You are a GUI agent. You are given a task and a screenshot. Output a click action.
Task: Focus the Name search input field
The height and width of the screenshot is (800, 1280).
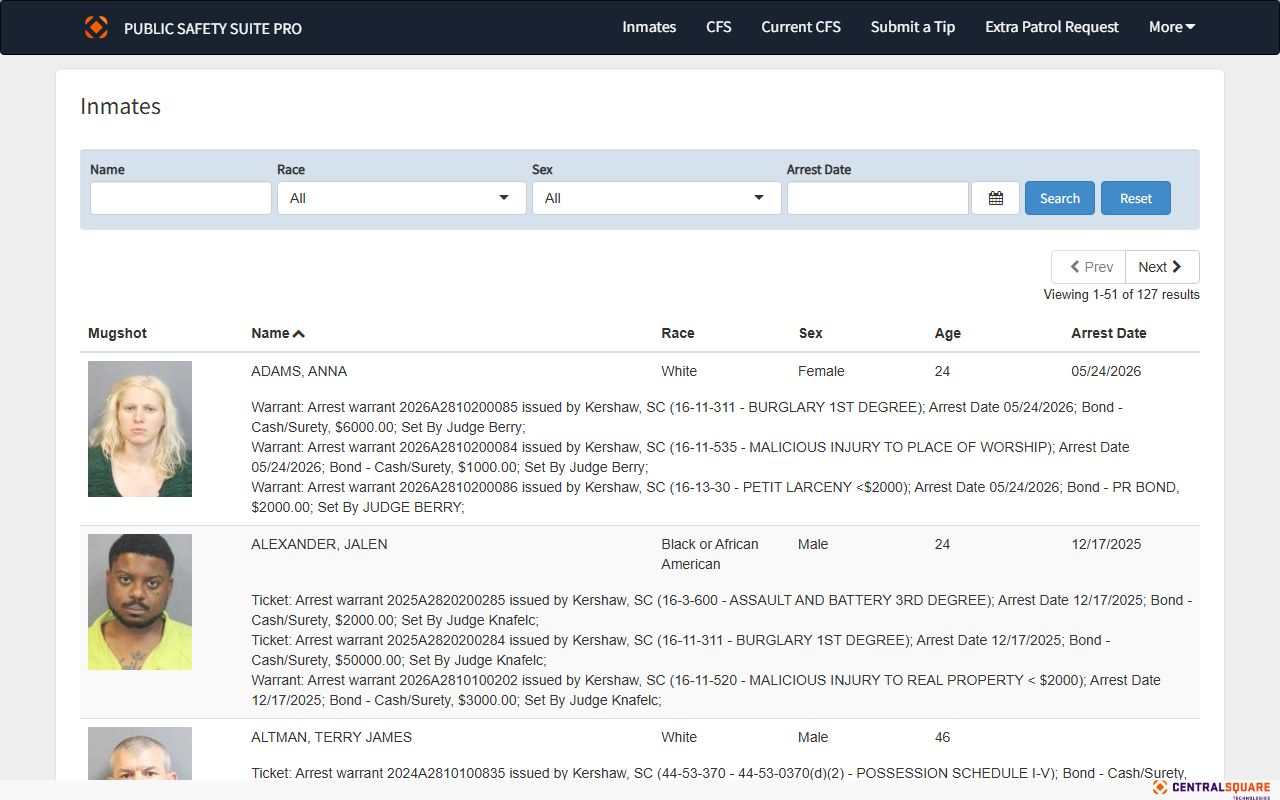tap(181, 198)
